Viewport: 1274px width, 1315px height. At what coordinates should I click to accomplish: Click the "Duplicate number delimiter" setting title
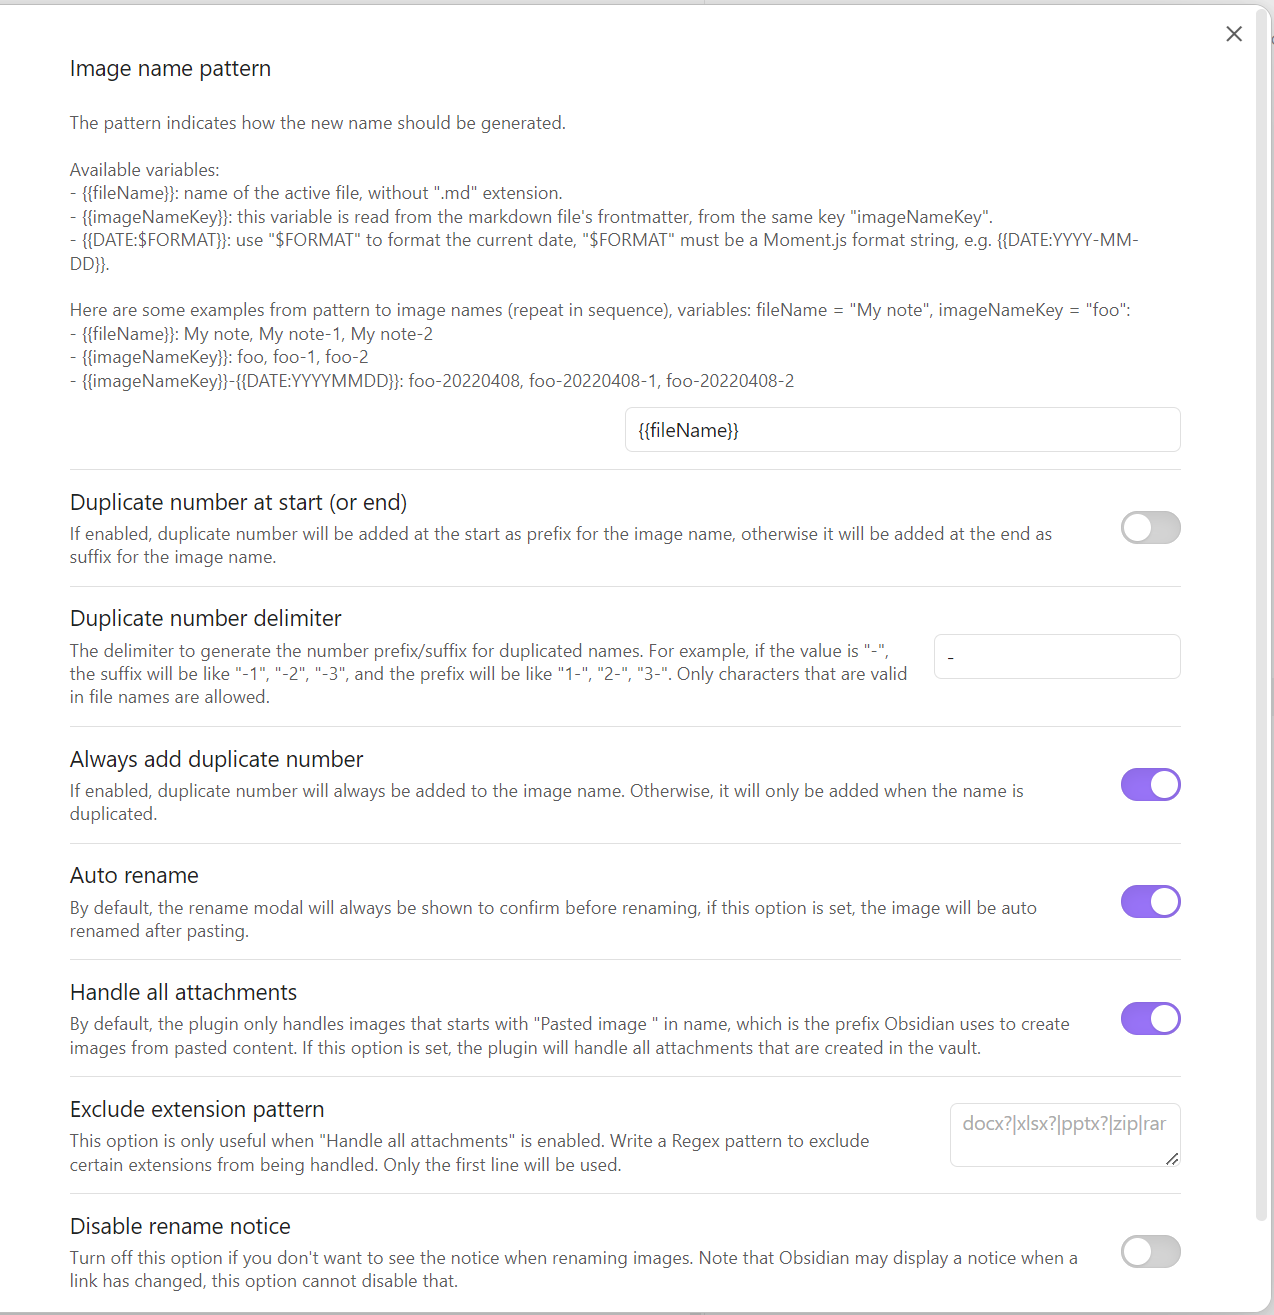[x=206, y=618]
